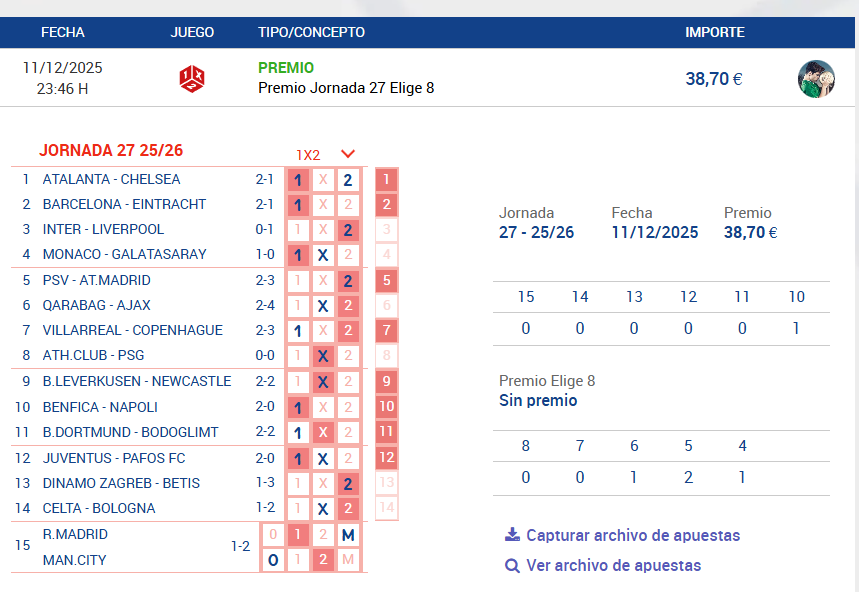Open Capturar archivo de apuestas link
859x592 pixels.
(633, 535)
